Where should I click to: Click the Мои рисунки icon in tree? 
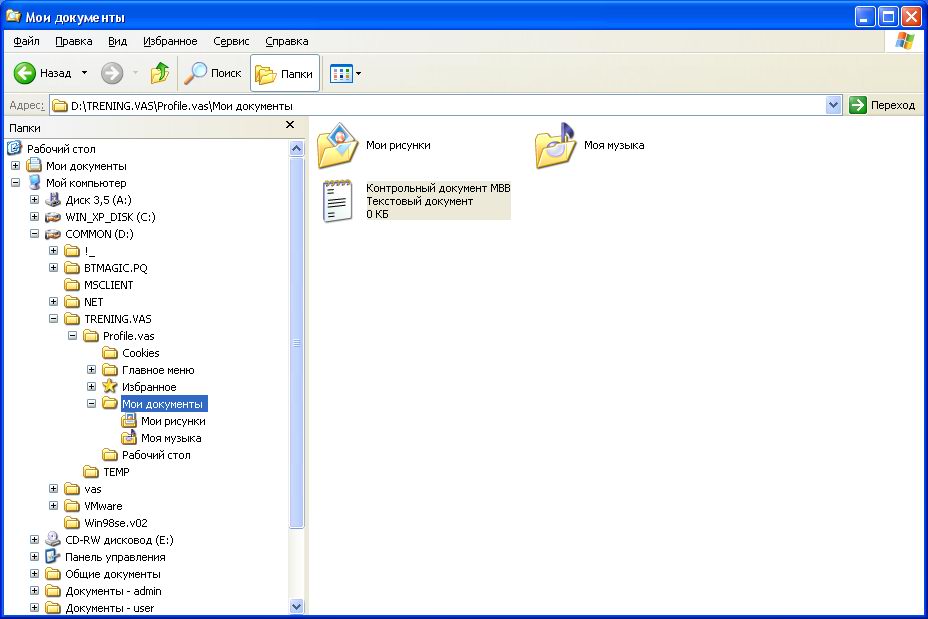pyautogui.click(x=128, y=421)
